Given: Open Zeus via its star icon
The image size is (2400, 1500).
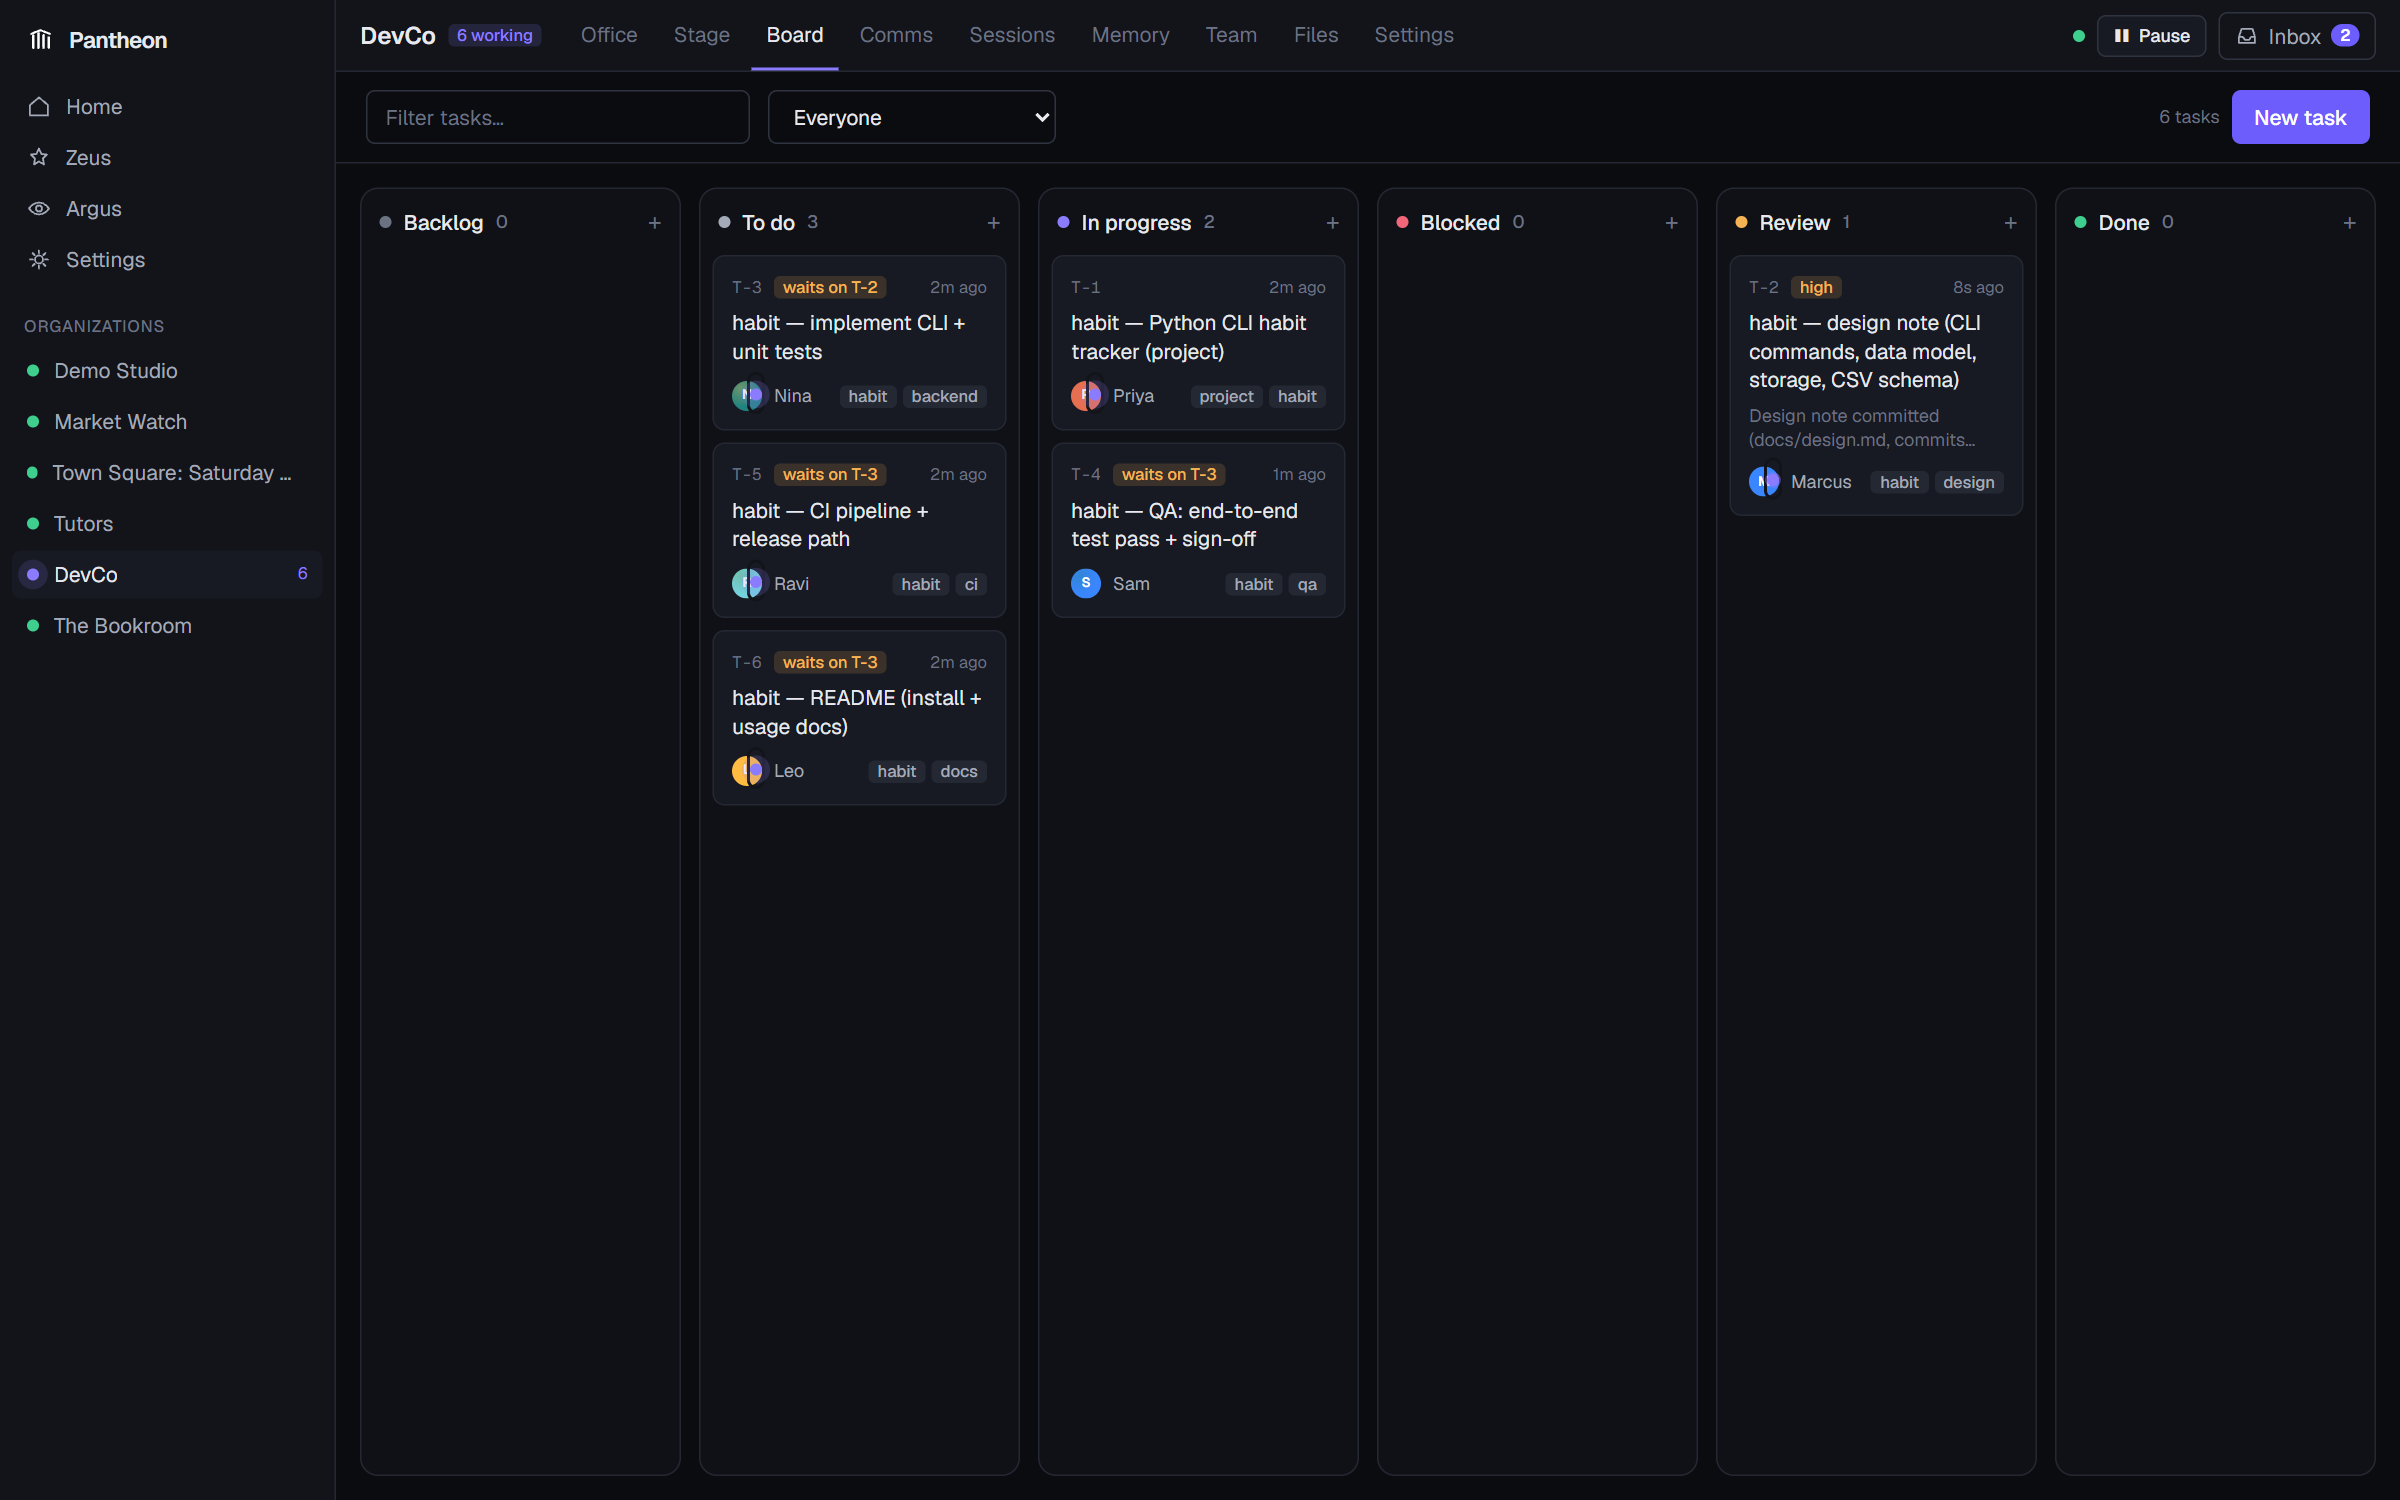Looking at the screenshot, I should [39, 157].
